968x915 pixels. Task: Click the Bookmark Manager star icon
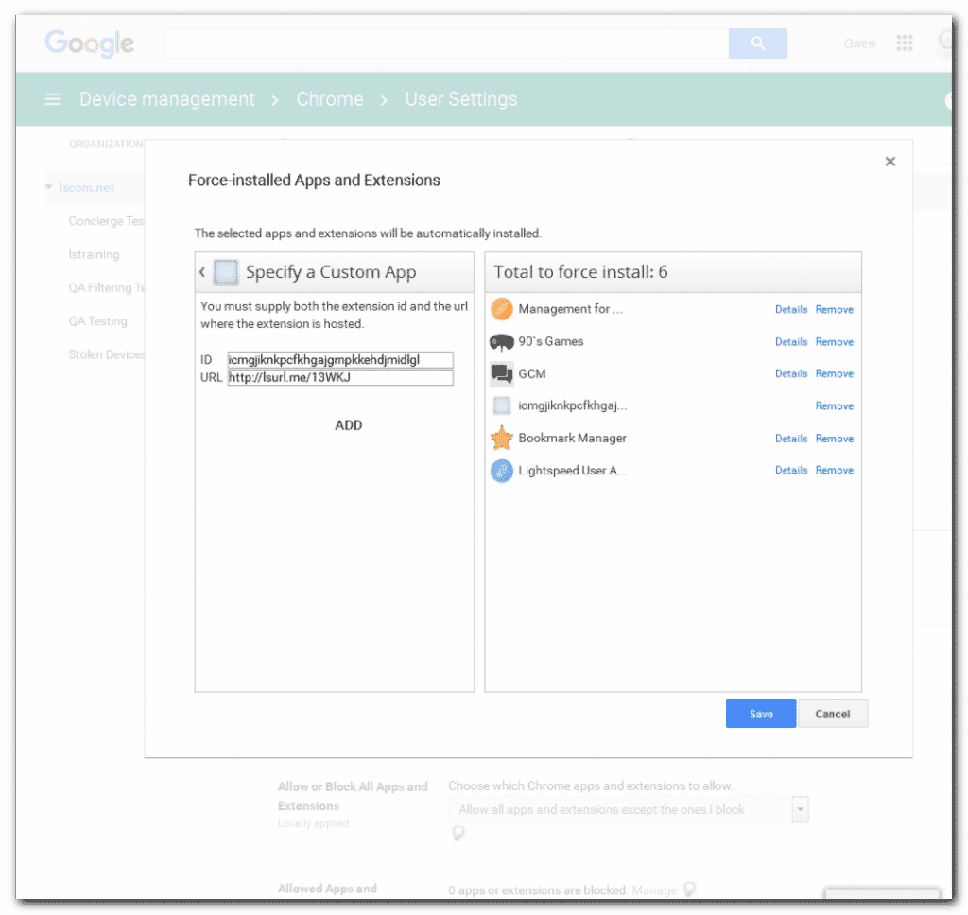[x=502, y=438]
